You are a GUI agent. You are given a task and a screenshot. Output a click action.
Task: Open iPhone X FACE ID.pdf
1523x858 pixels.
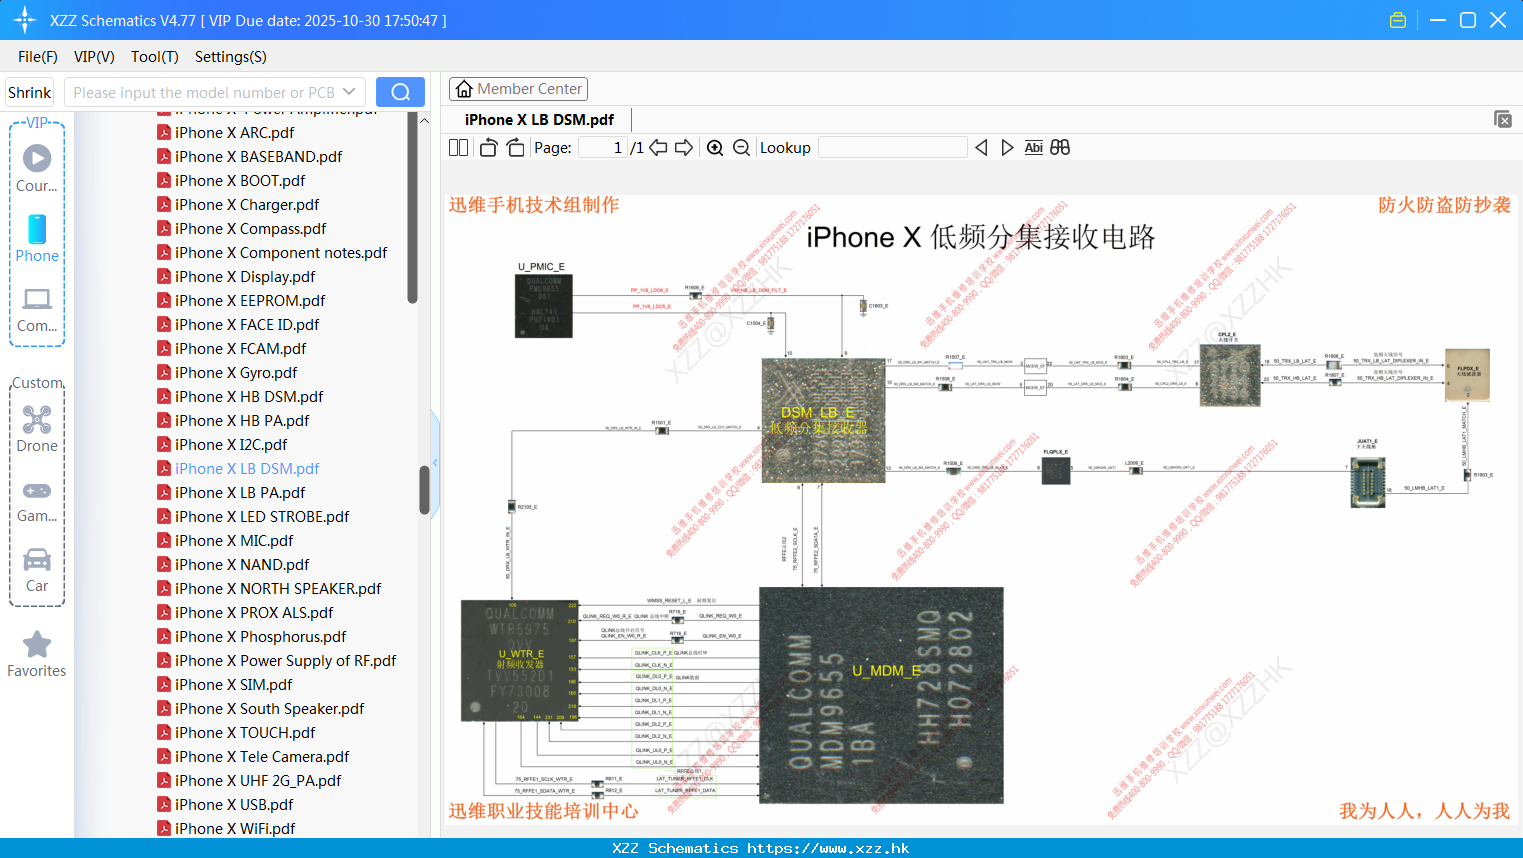(x=247, y=325)
